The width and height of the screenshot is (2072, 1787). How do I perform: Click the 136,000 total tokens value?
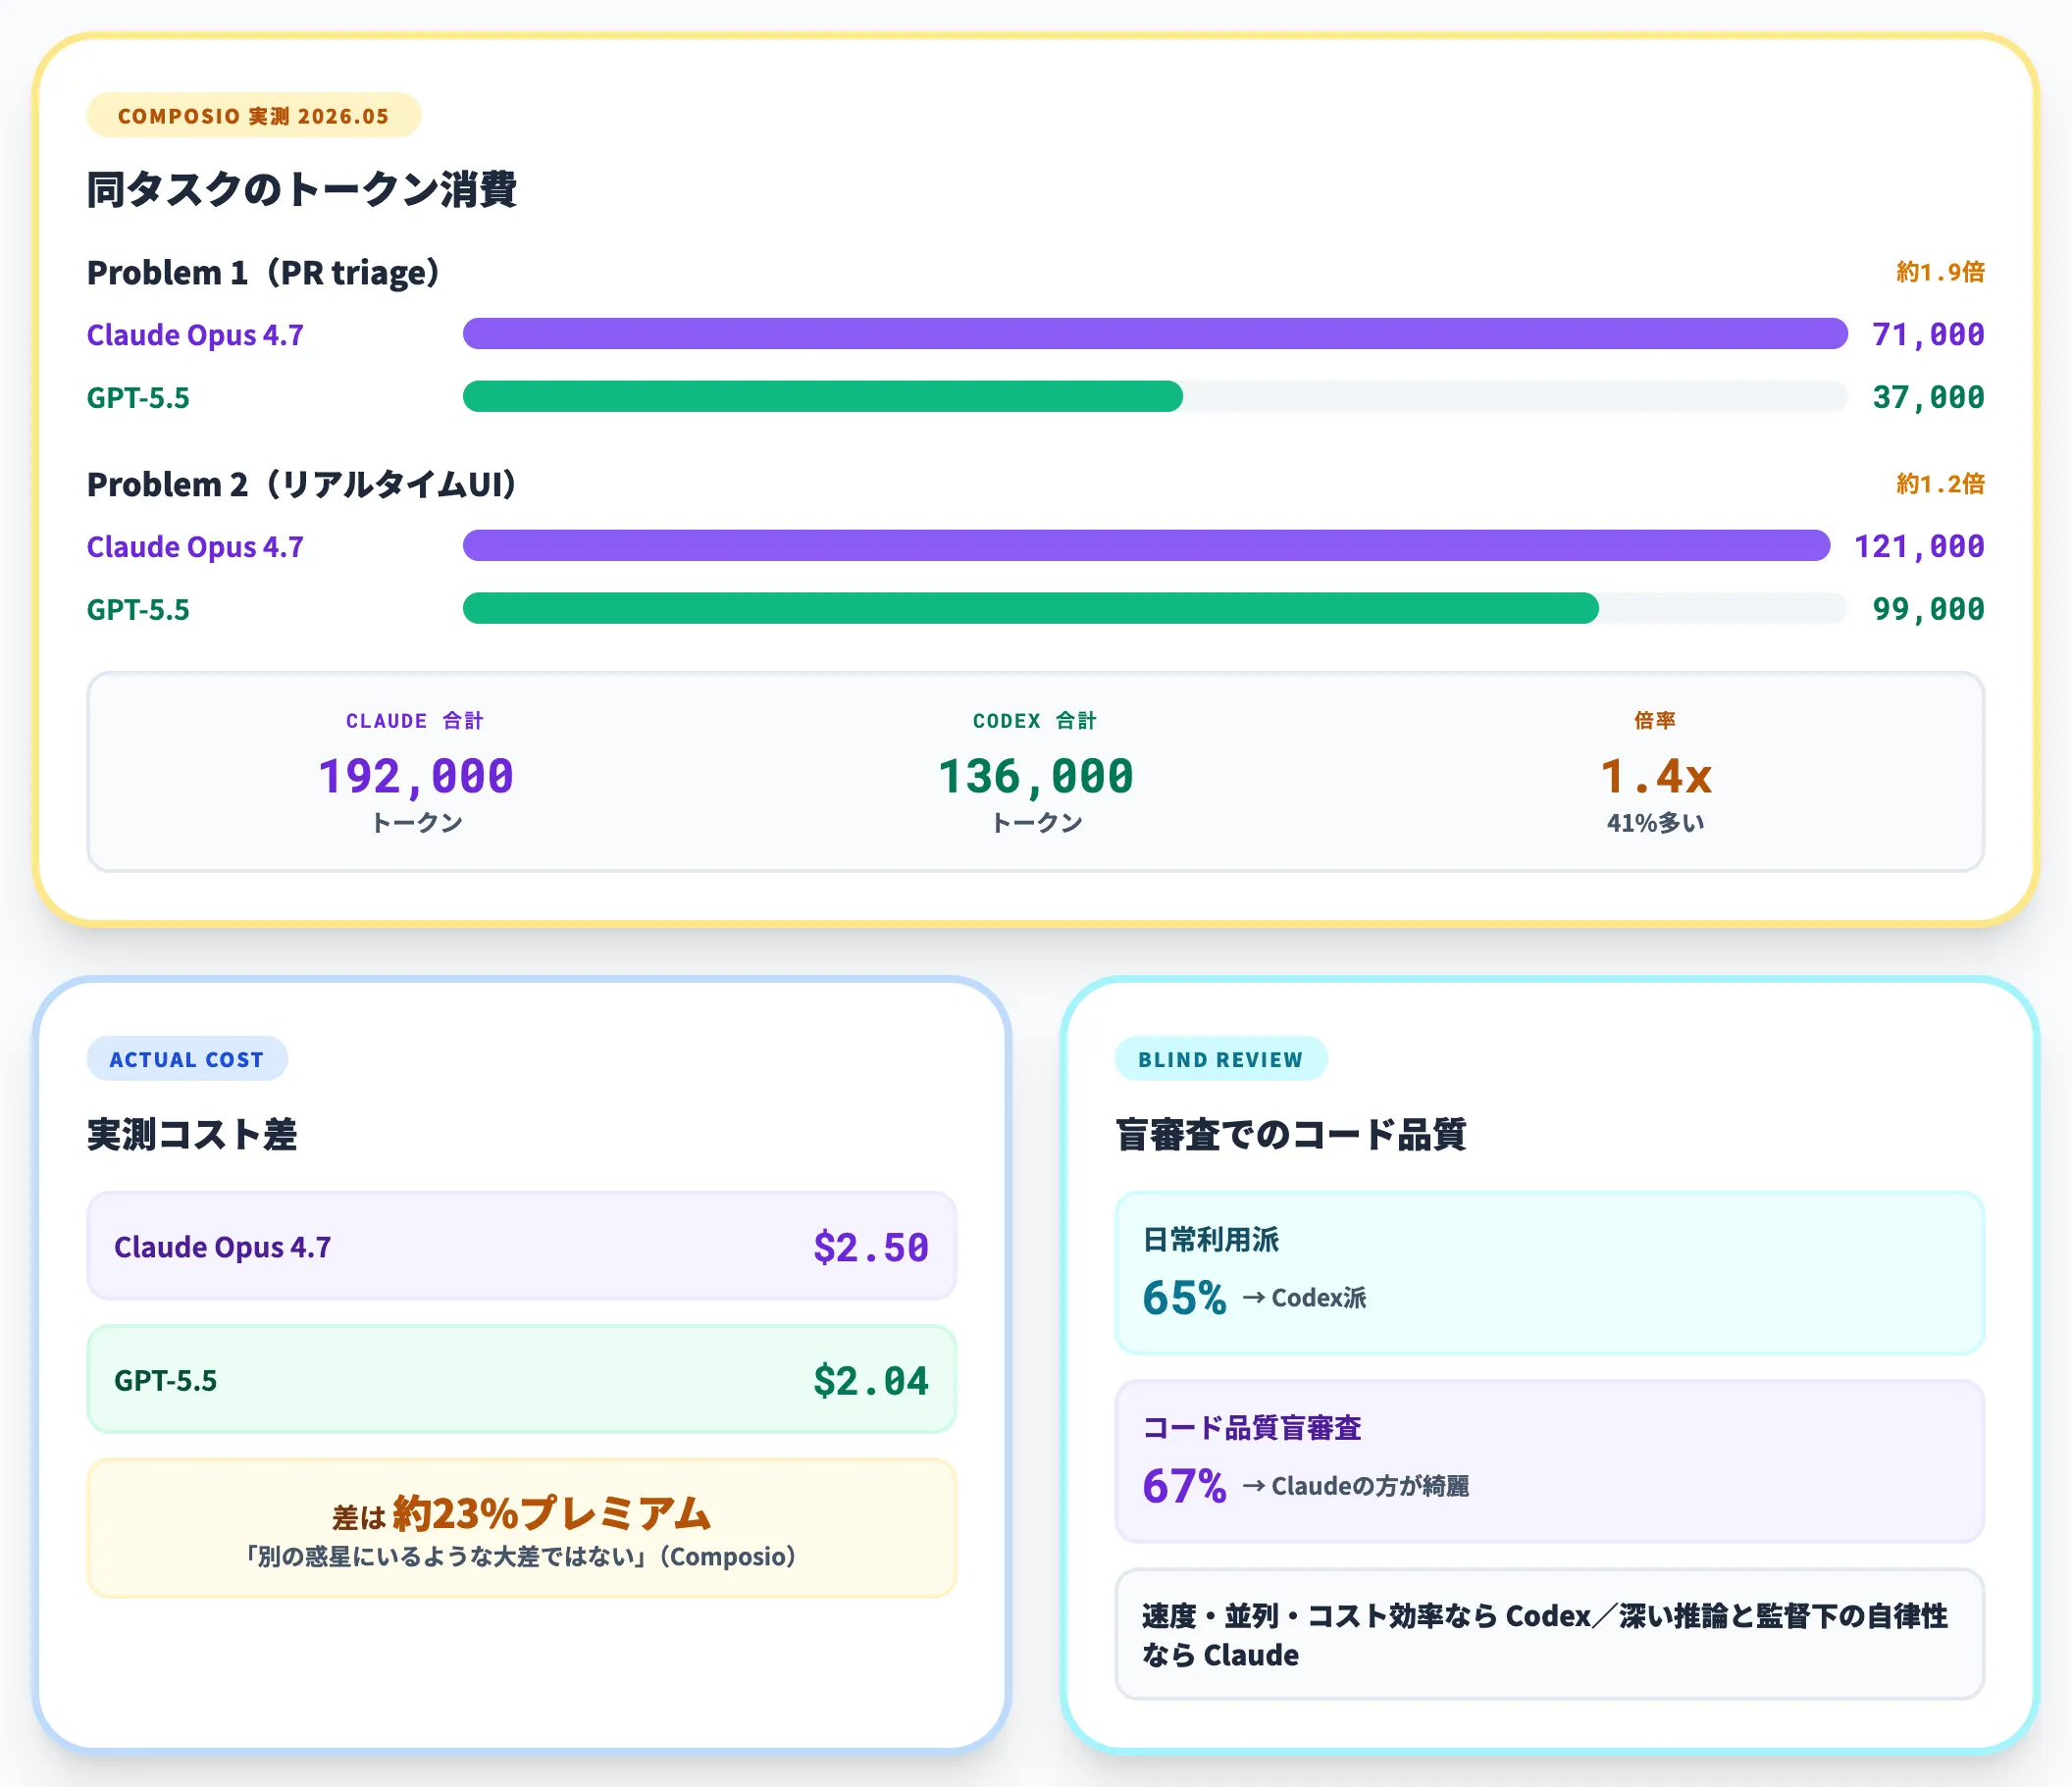coord(1036,776)
